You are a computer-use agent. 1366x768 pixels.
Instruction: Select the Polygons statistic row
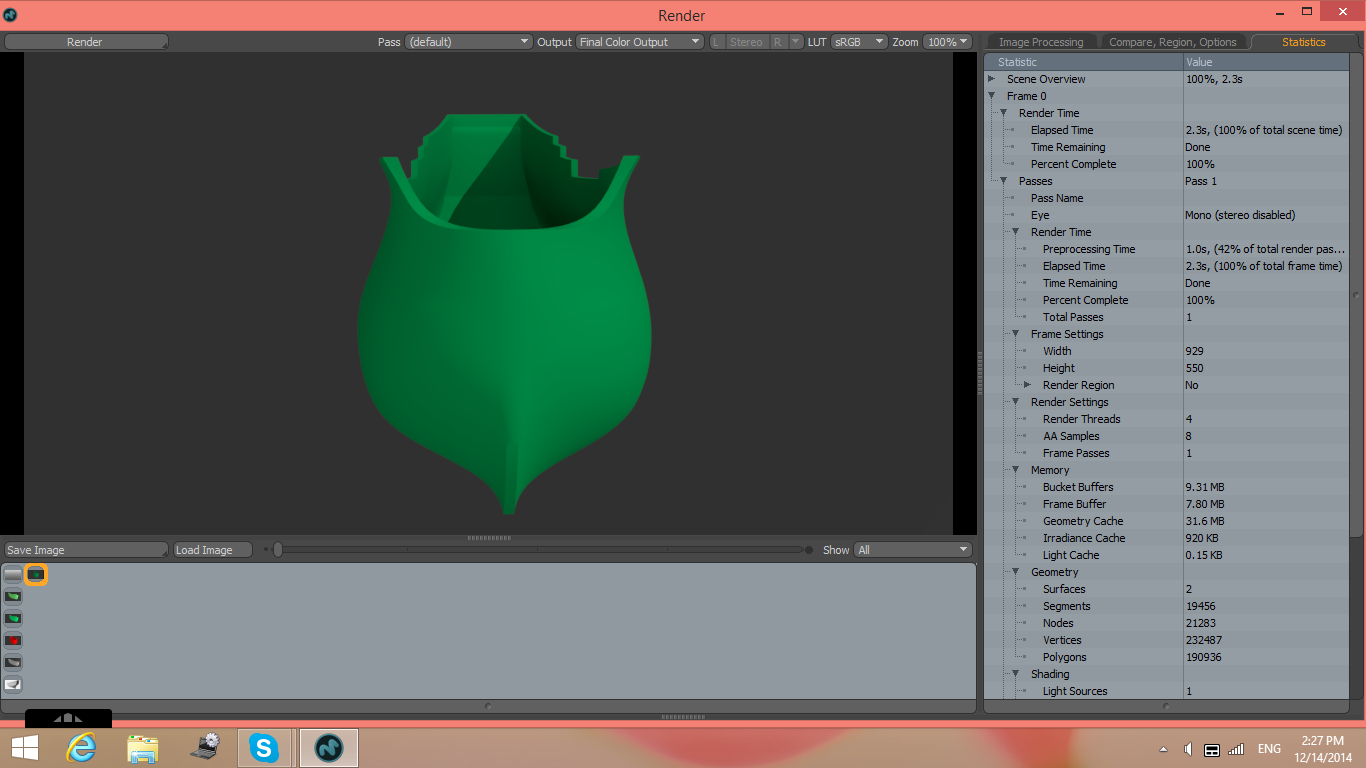tap(1166, 657)
